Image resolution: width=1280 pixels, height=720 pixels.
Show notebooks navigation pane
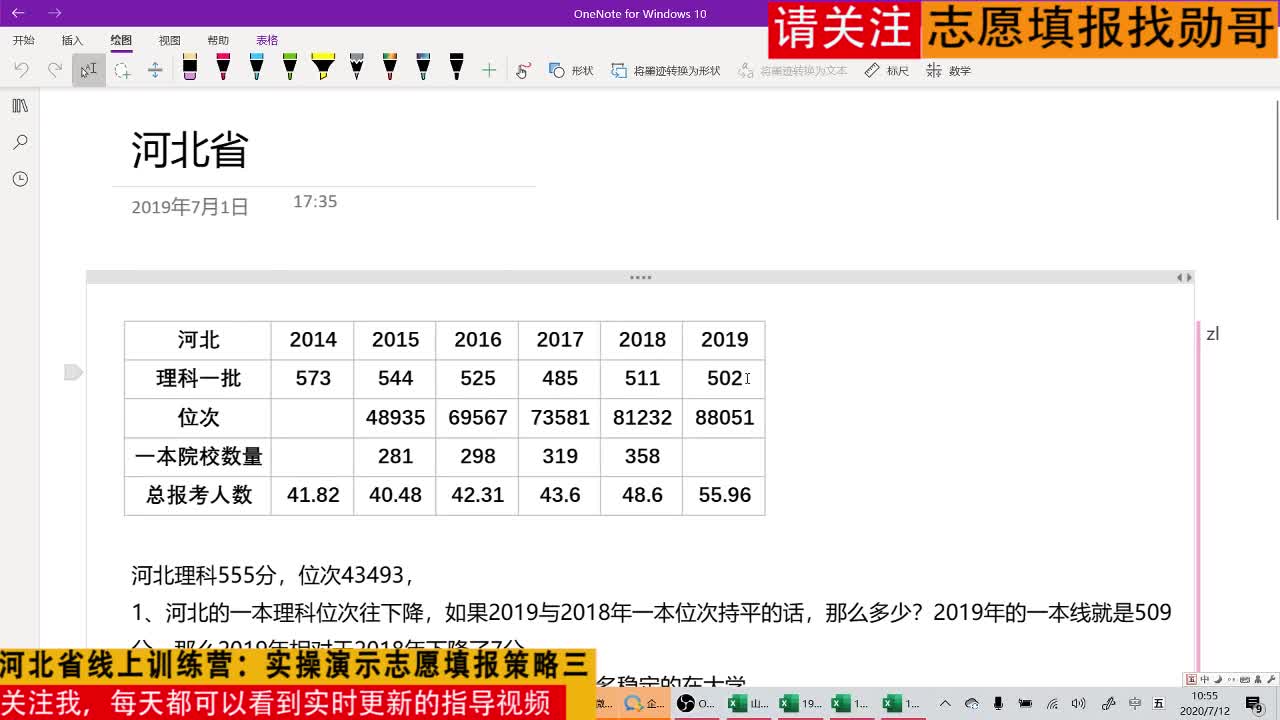(x=20, y=106)
